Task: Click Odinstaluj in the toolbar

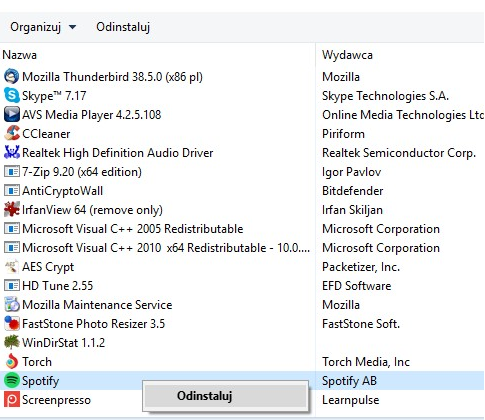Action: point(123,27)
